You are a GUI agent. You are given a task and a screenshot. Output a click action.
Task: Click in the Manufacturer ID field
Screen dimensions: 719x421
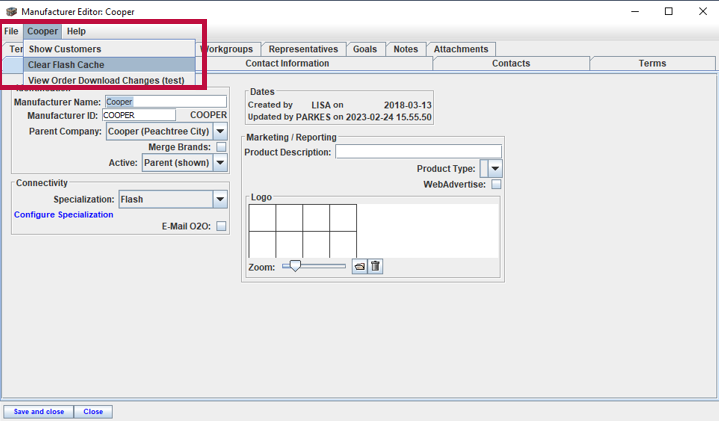coord(138,115)
